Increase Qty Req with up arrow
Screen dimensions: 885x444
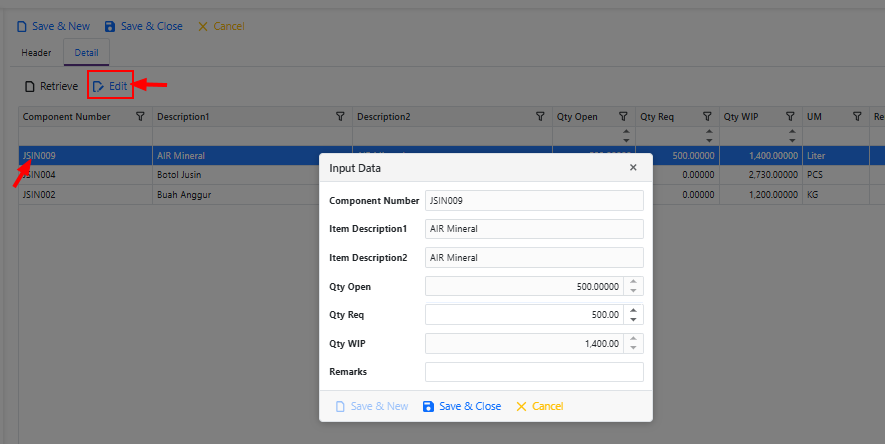click(x=633, y=310)
